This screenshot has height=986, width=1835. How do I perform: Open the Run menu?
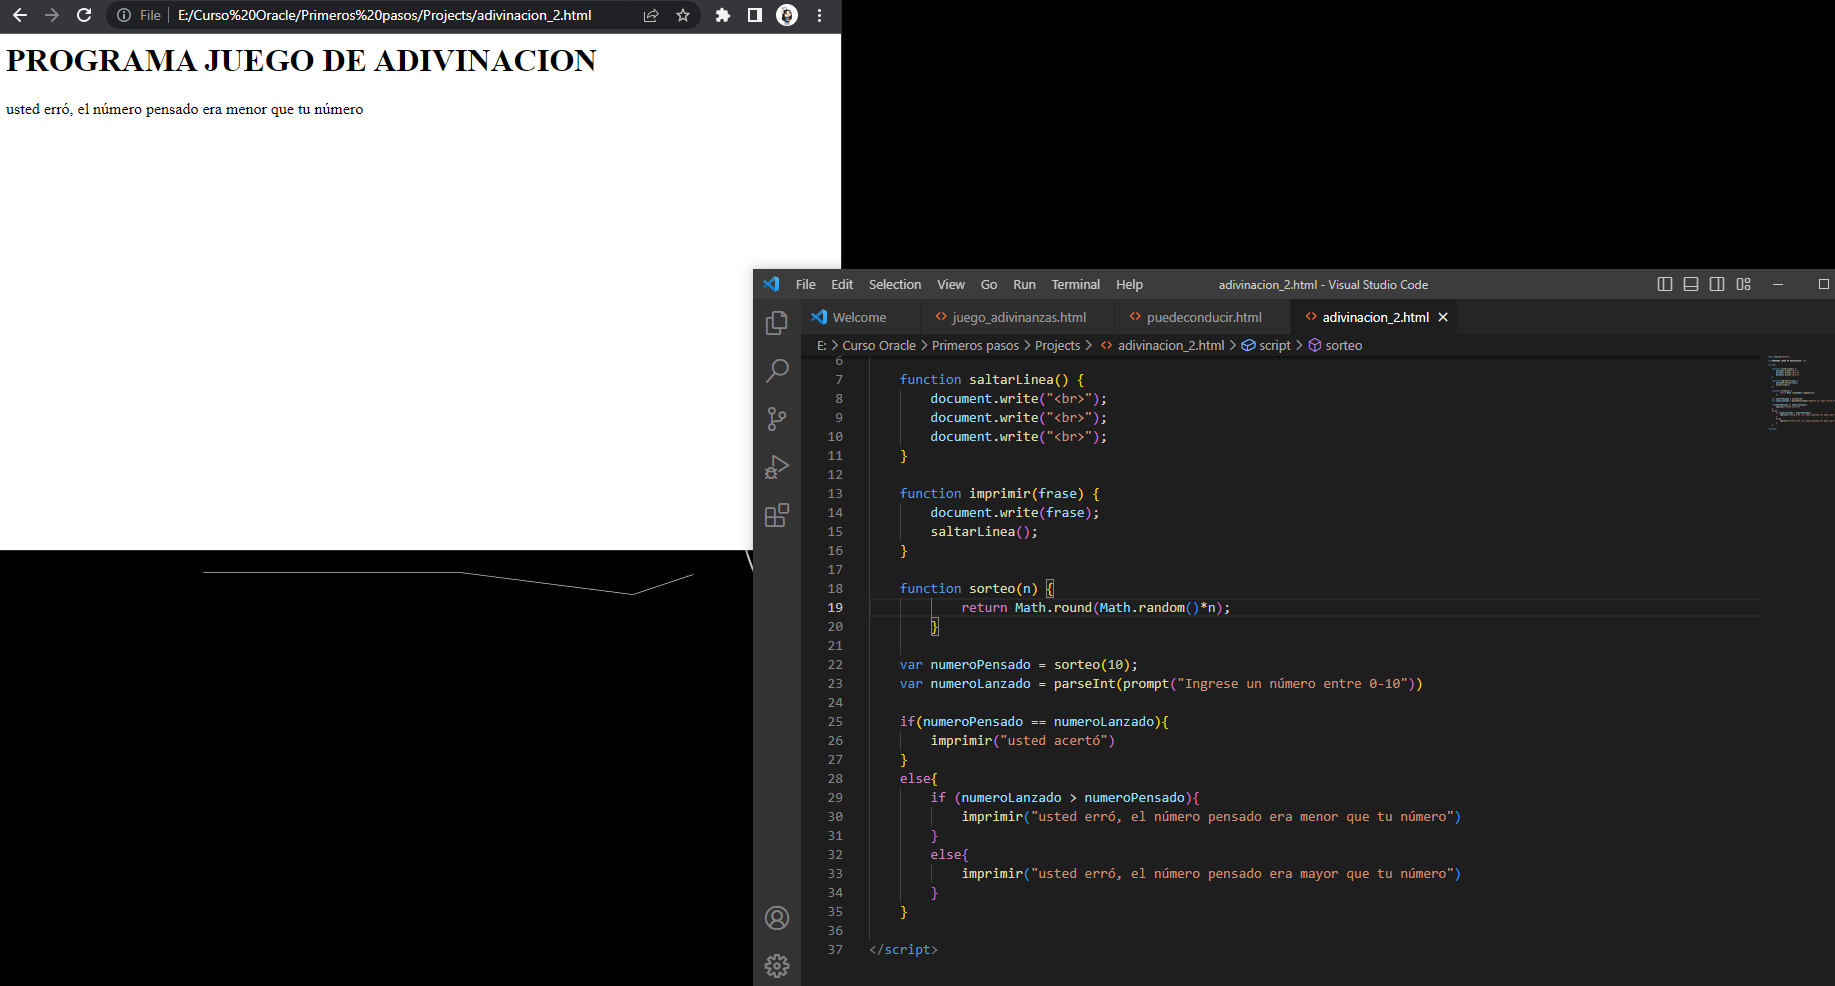[1024, 284]
